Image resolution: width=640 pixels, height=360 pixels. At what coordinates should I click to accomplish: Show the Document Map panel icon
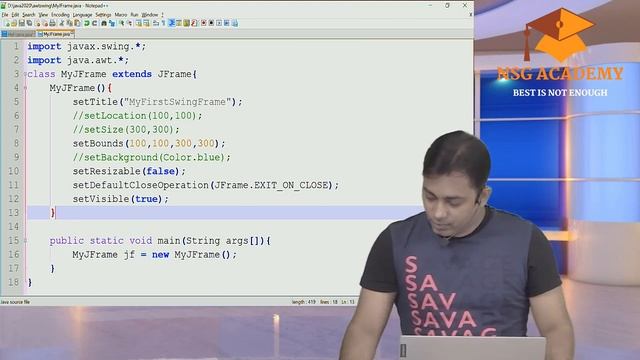point(186,23)
